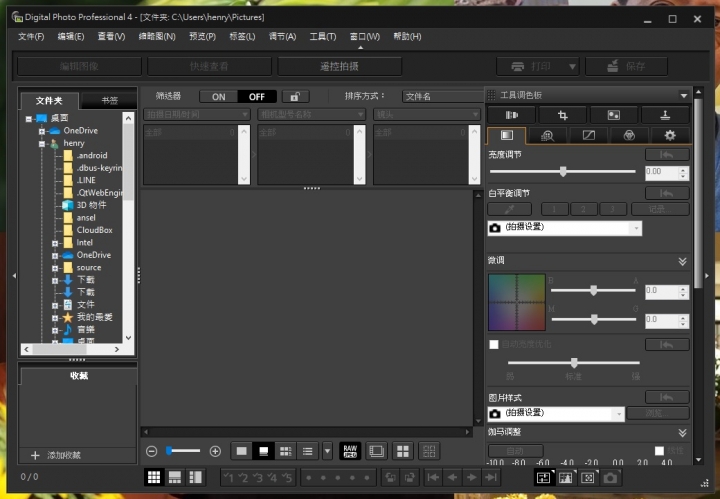Reset 图片样式 with its undo arrow
This screenshot has width=720, height=499.
click(x=667, y=397)
